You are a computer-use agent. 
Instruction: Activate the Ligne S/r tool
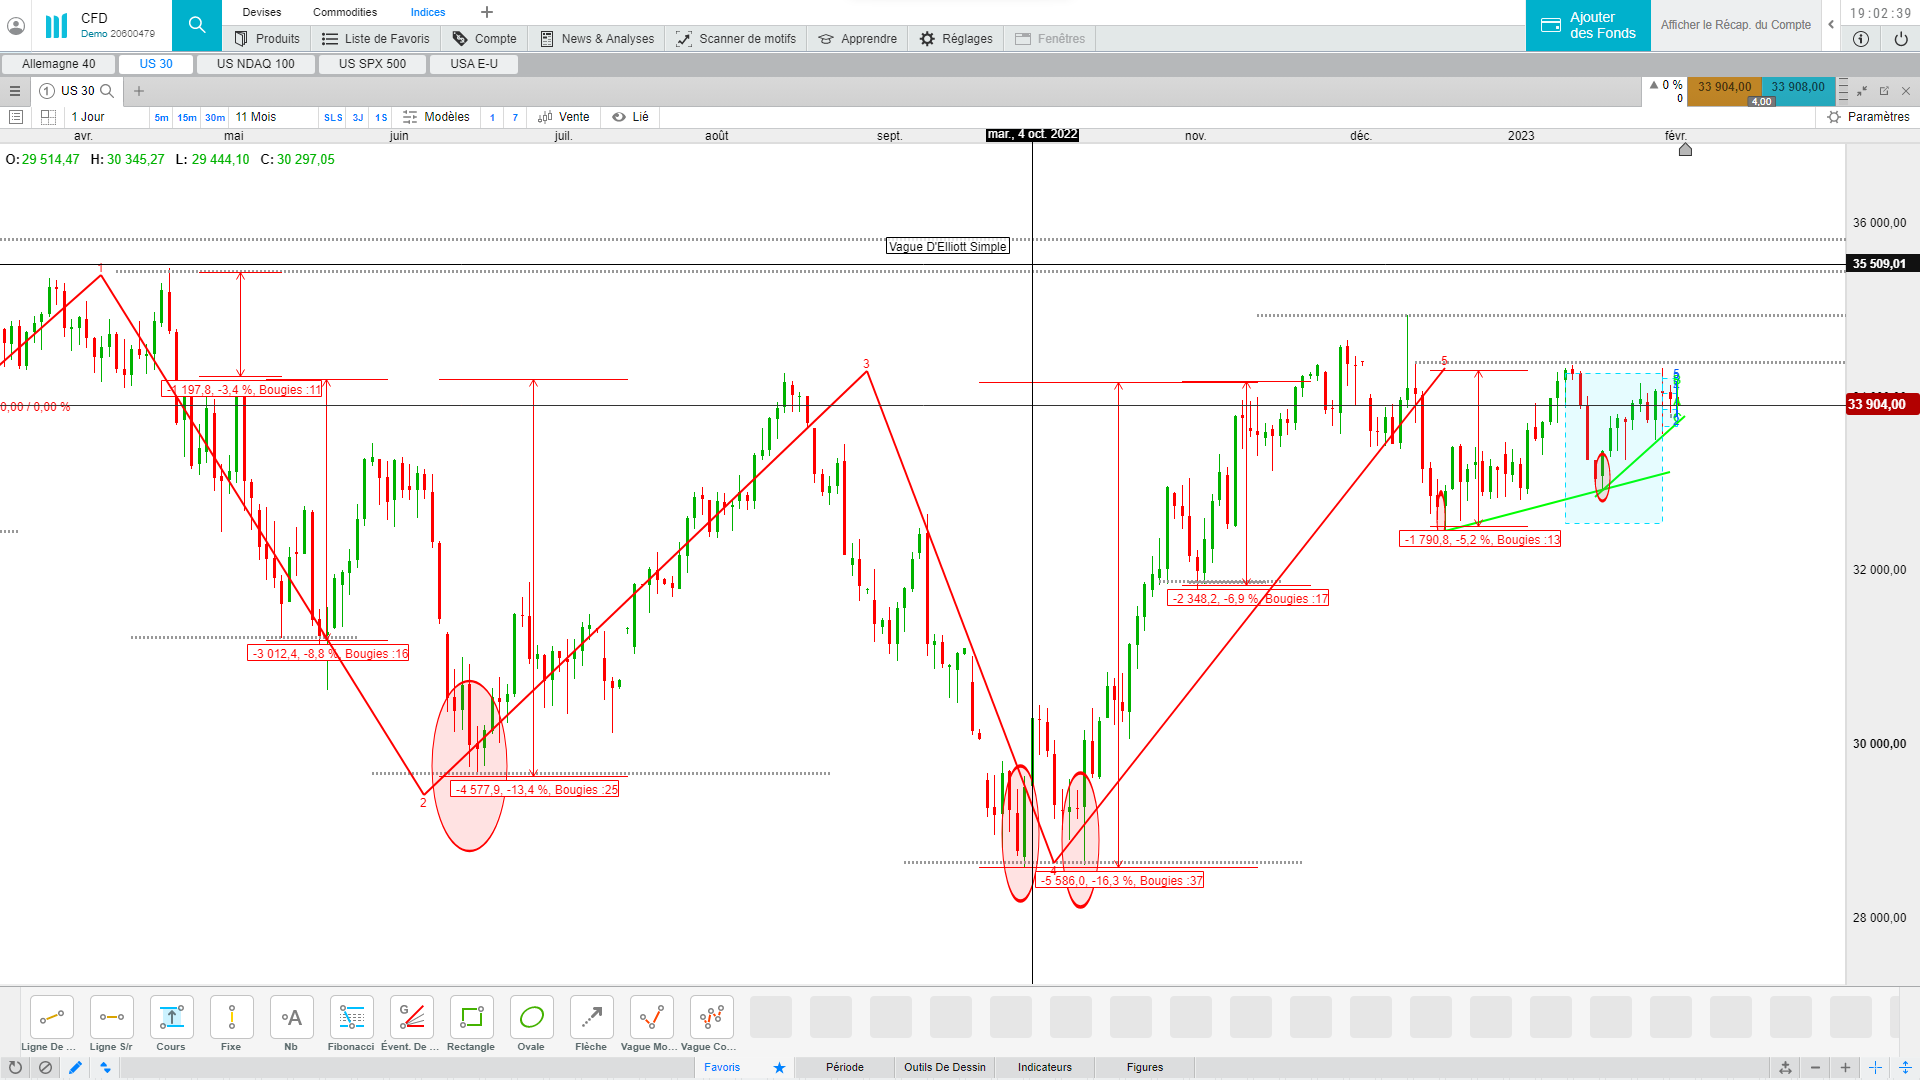(x=111, y=1018)
